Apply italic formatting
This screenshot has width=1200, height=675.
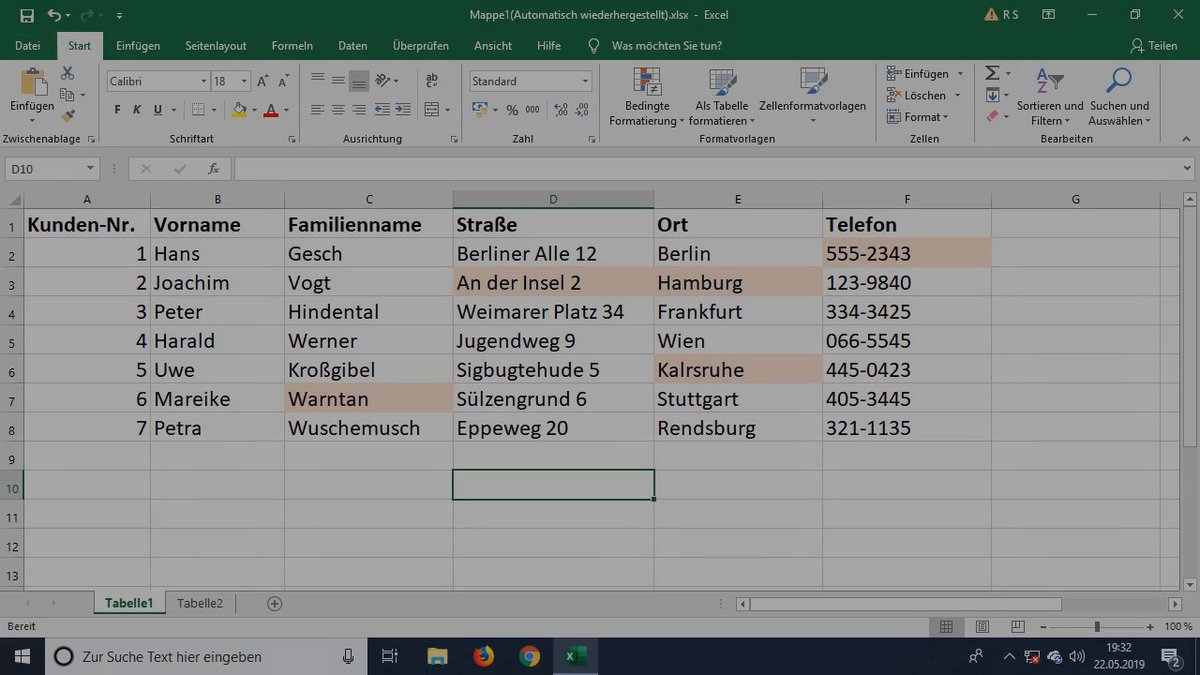(137, 109)
